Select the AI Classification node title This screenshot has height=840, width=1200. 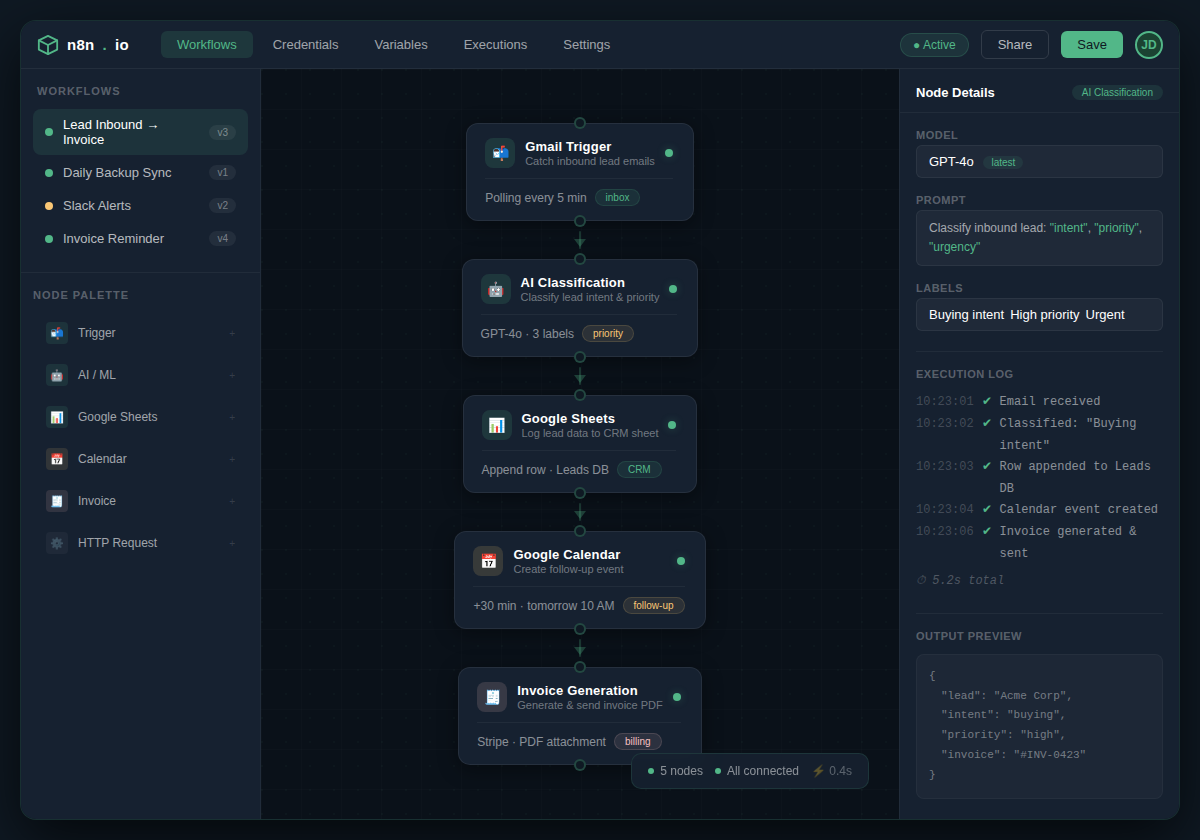coord(572,282)
